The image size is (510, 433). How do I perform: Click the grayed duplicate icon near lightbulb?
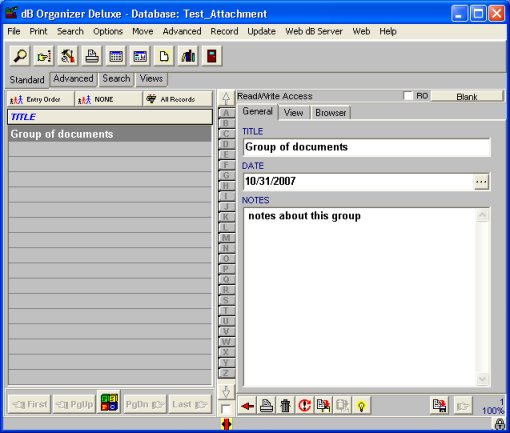[x=342, y=406]
